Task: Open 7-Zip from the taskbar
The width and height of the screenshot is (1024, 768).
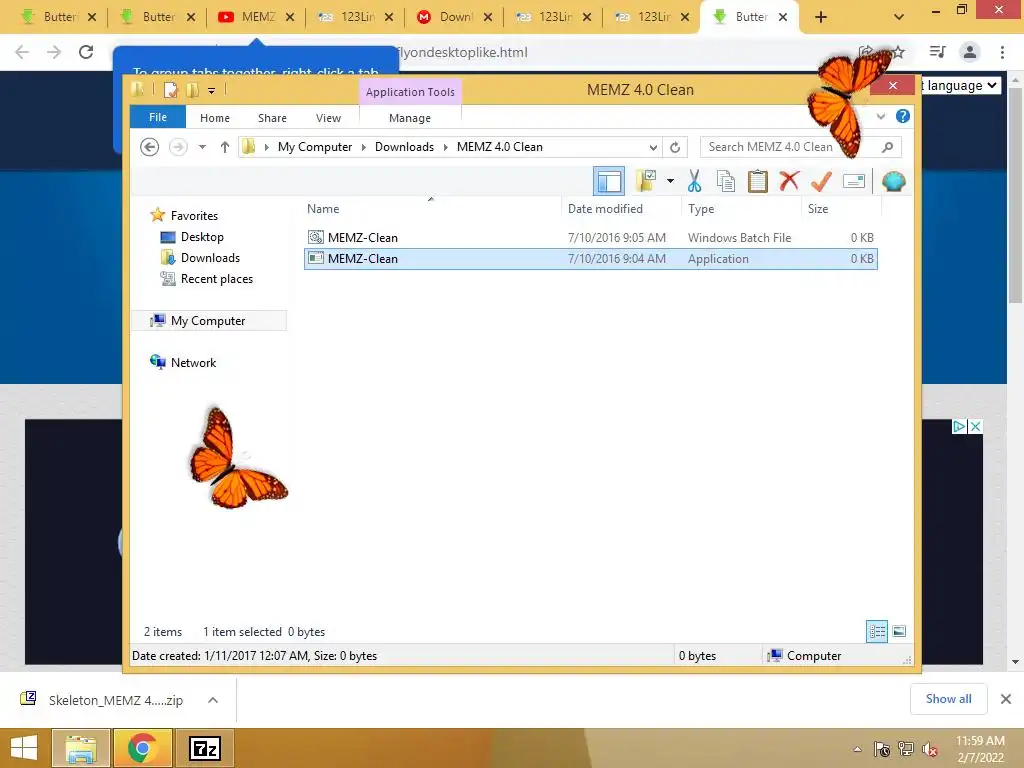Action: 205,748
